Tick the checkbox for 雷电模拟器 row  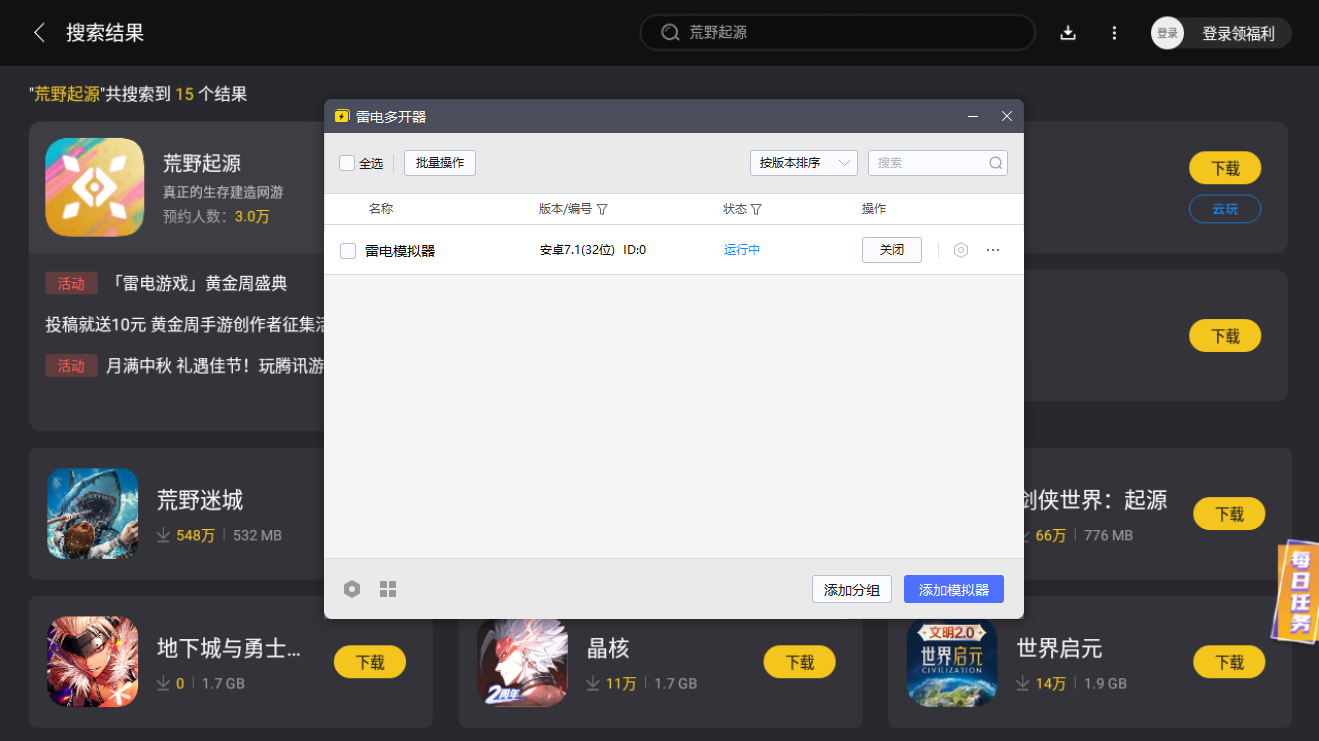pyautogui.click(x=348, y=250)
